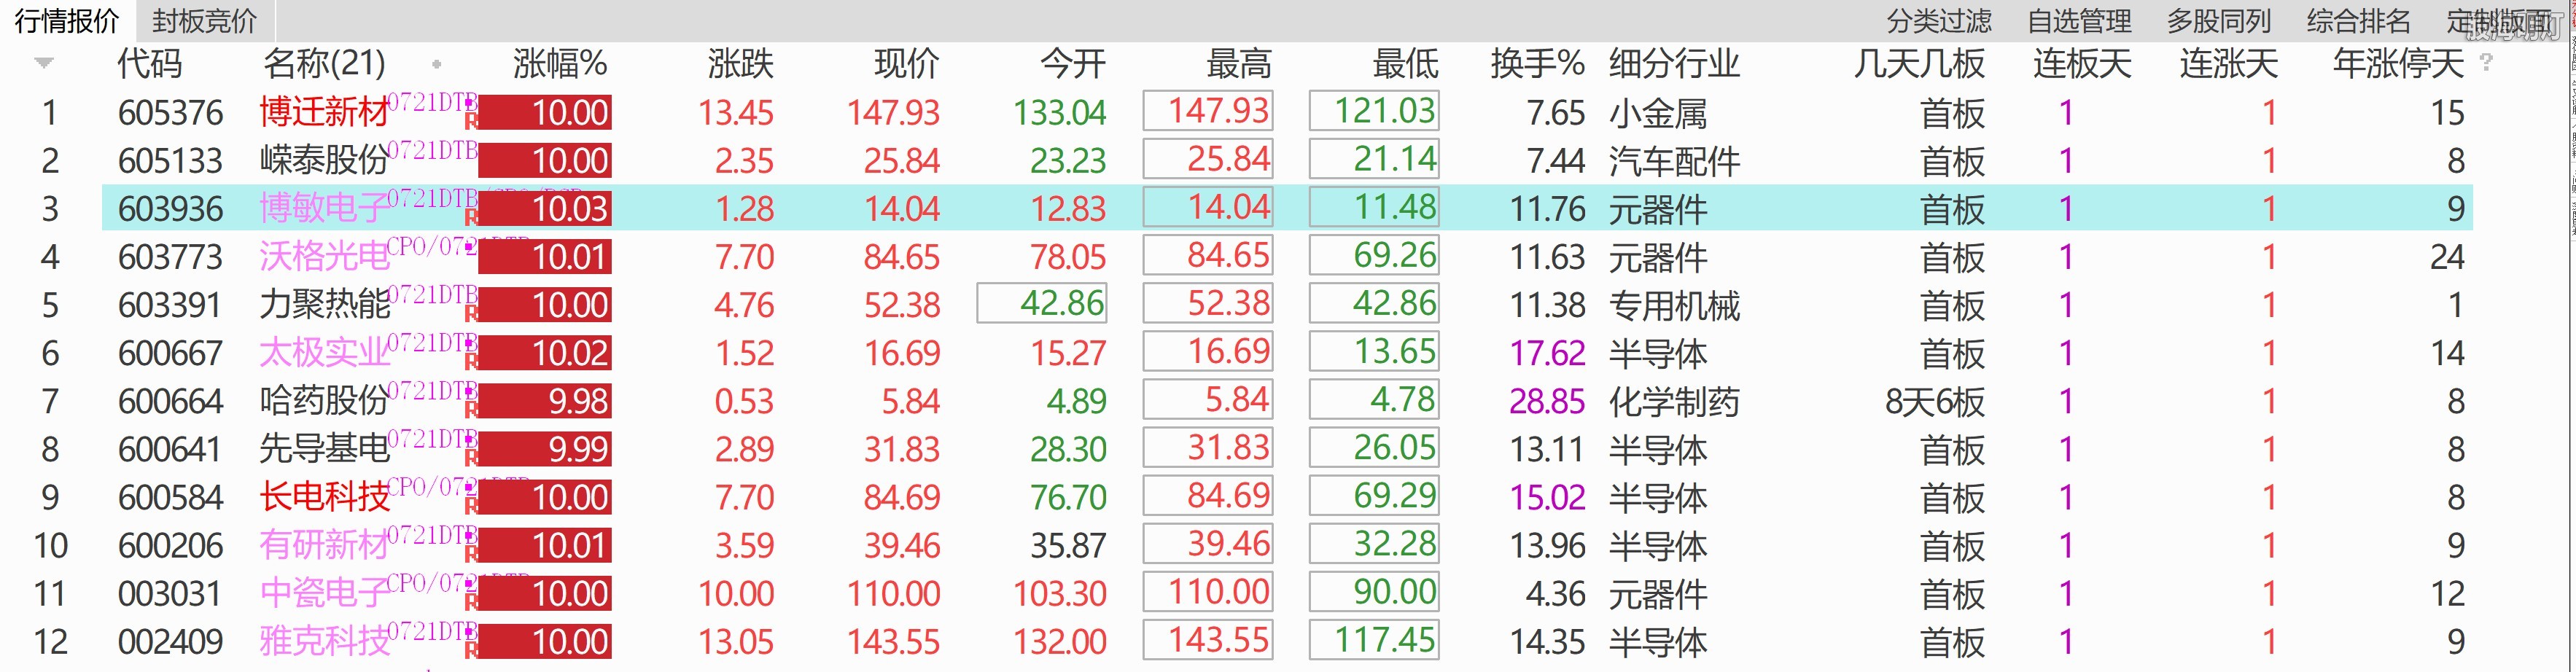
Task: Select stock 中瓷电子
Action: coord(324,593)
